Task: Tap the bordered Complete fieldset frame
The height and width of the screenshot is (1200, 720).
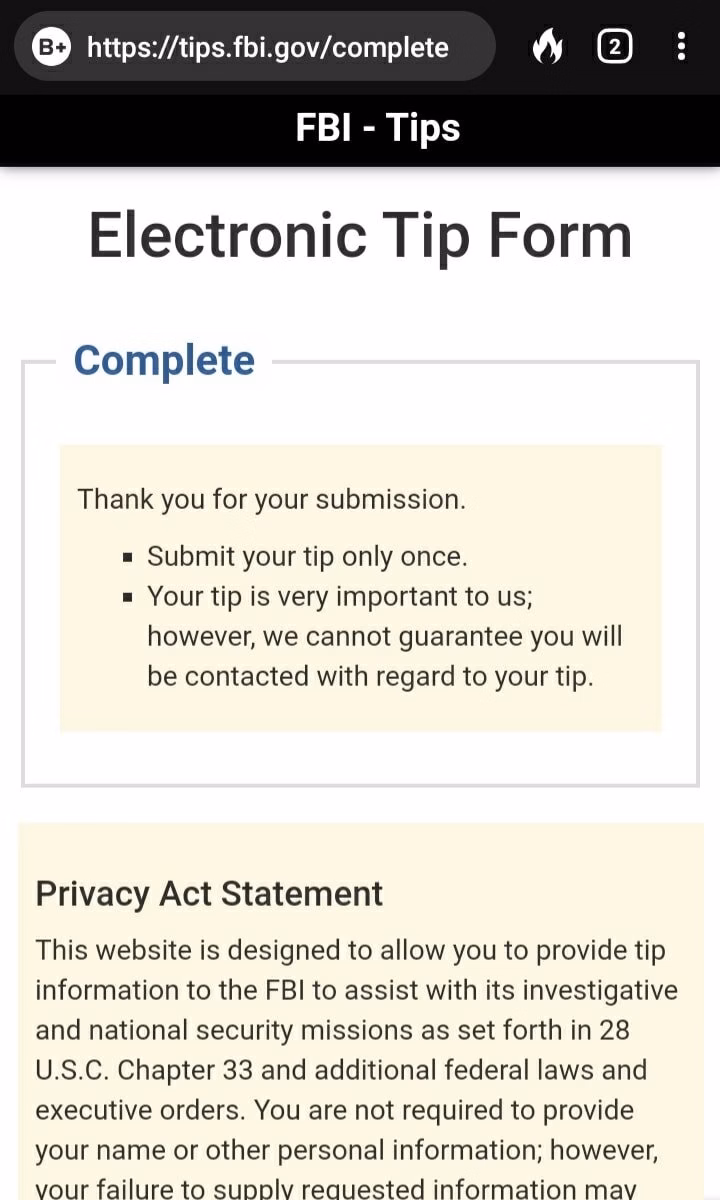Action: tap(360, 573)
